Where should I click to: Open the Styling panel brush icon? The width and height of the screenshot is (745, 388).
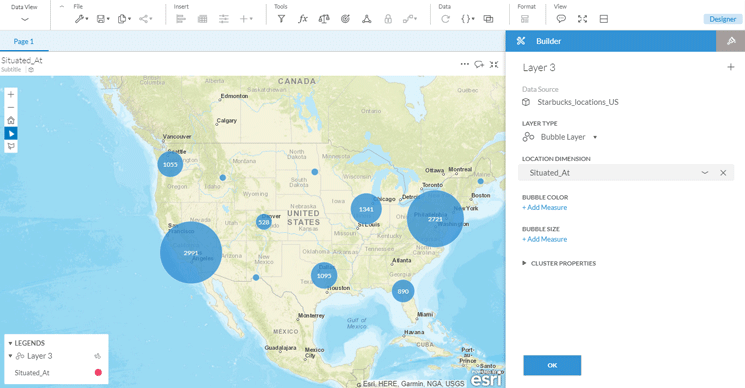click(731, 41)
